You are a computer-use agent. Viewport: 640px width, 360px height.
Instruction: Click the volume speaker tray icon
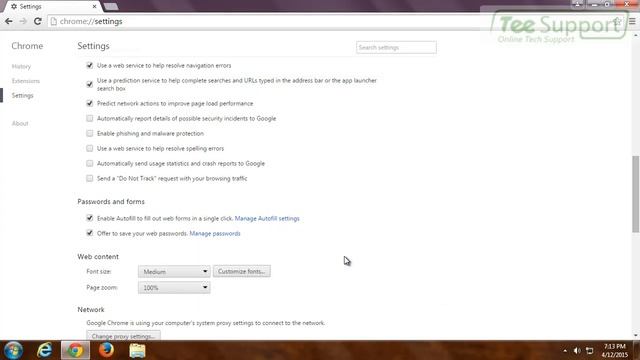pos(577,351)
